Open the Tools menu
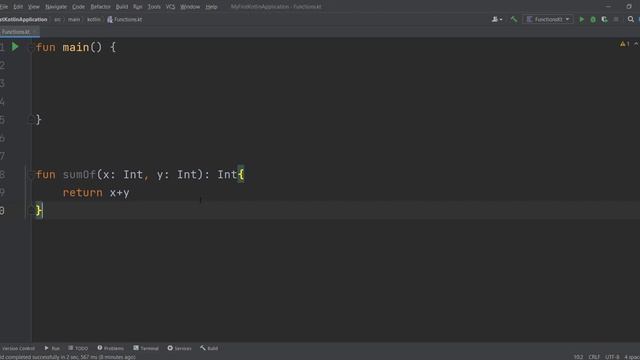640x360 pixels. tap(154, 7)
